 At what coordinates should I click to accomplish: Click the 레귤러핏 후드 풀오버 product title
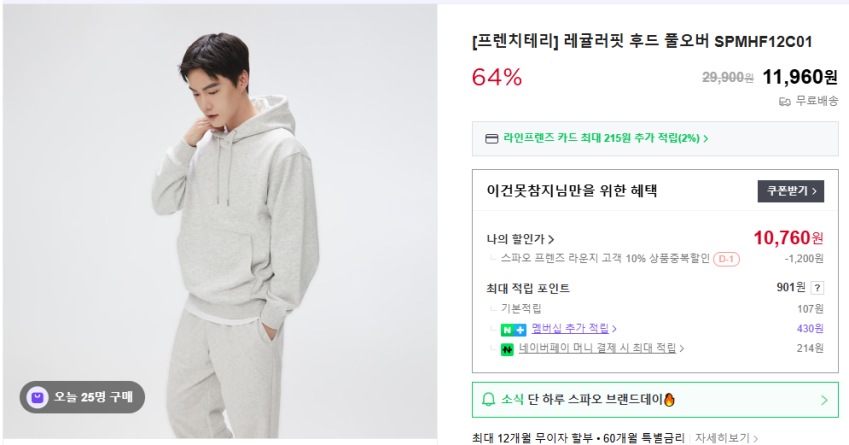coord(641,42)
